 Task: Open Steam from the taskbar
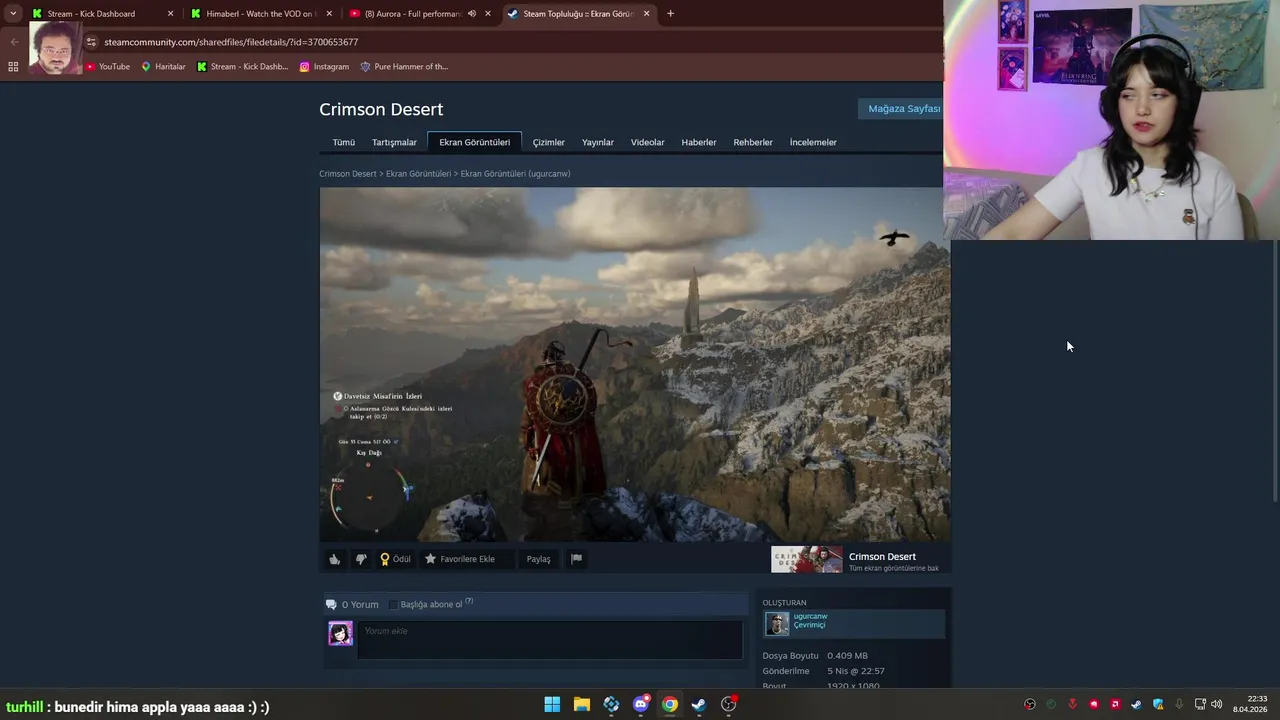699,704
